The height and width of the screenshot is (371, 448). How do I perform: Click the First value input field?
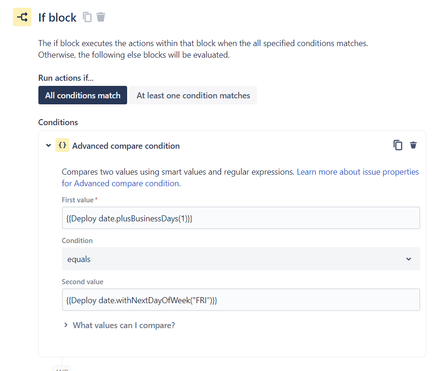coord(241,218)
